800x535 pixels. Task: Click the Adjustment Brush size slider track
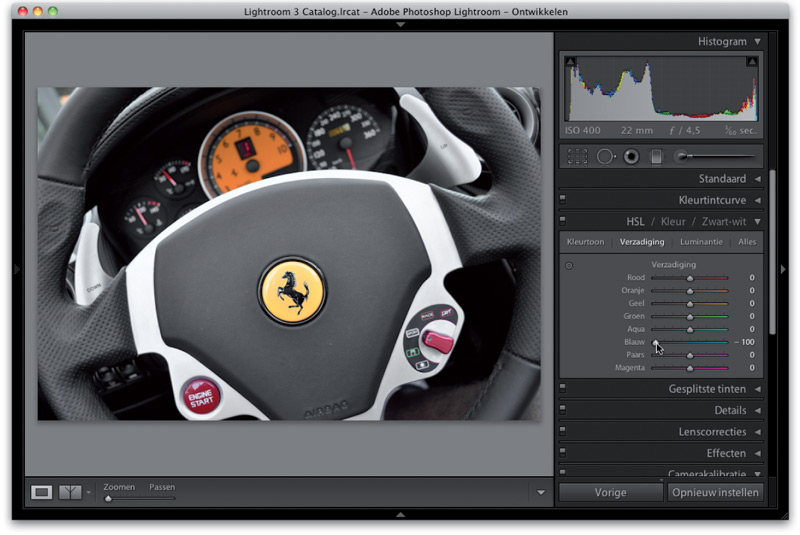(x=721, y=156)
